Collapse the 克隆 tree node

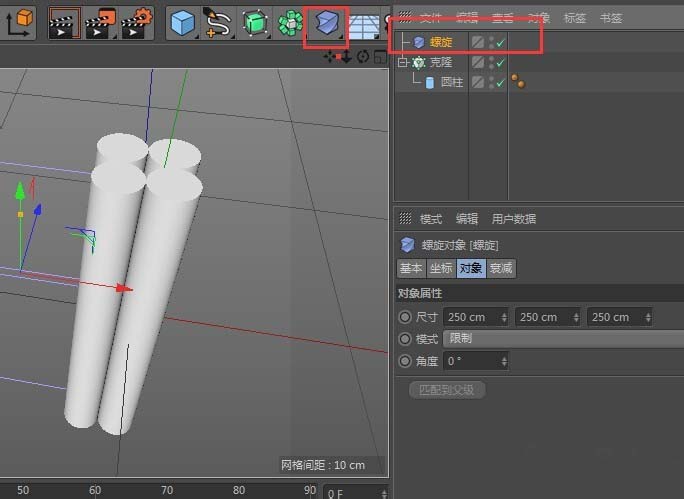coord(402,62)
